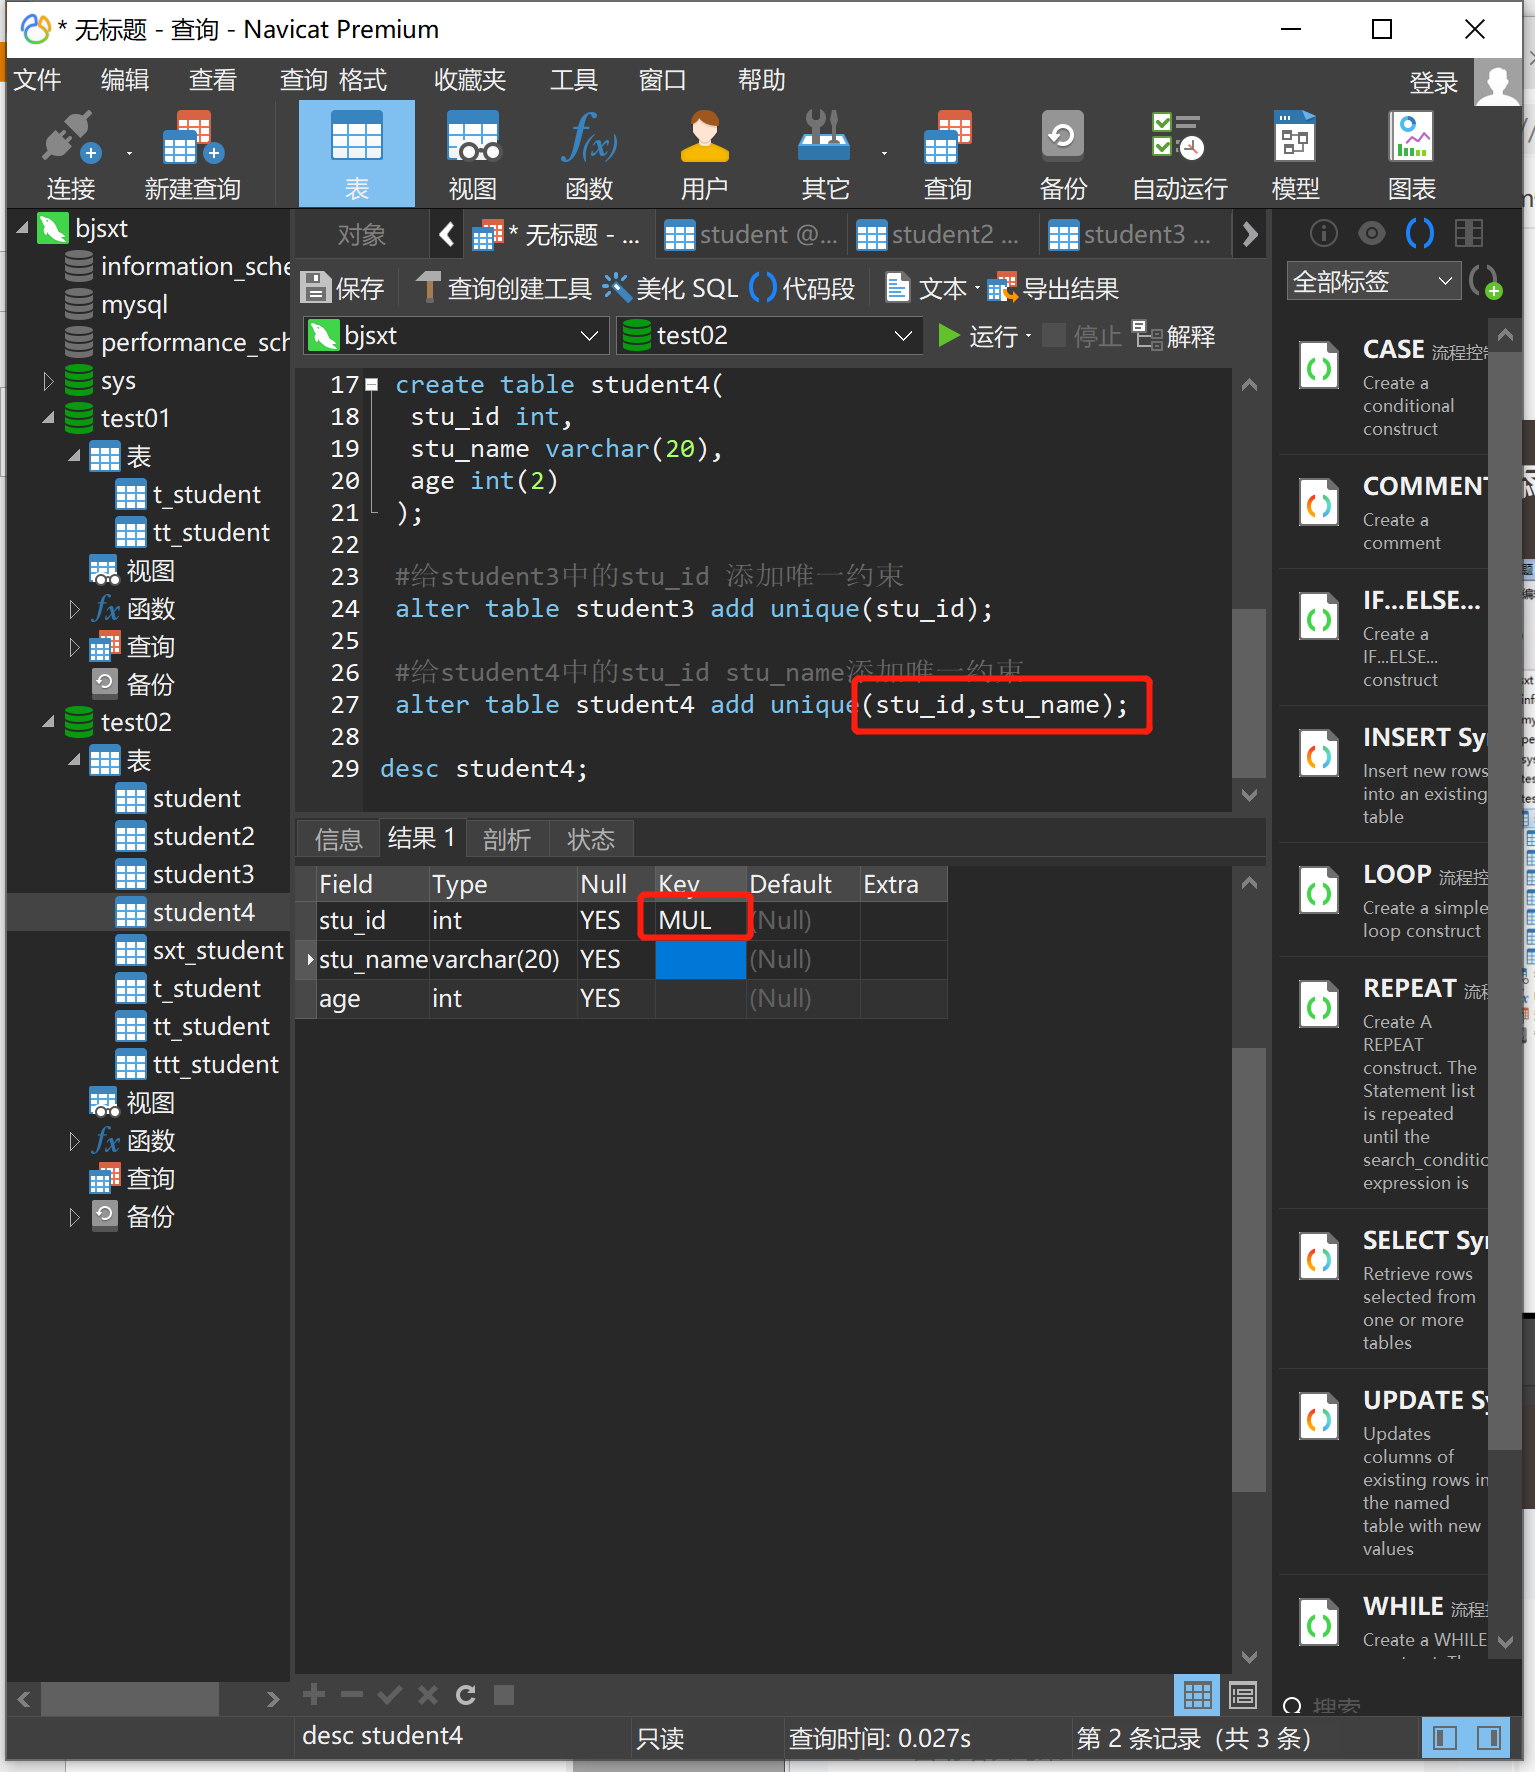
Task: Open the bjsxt connection dropdown
Action: point(456,336)
